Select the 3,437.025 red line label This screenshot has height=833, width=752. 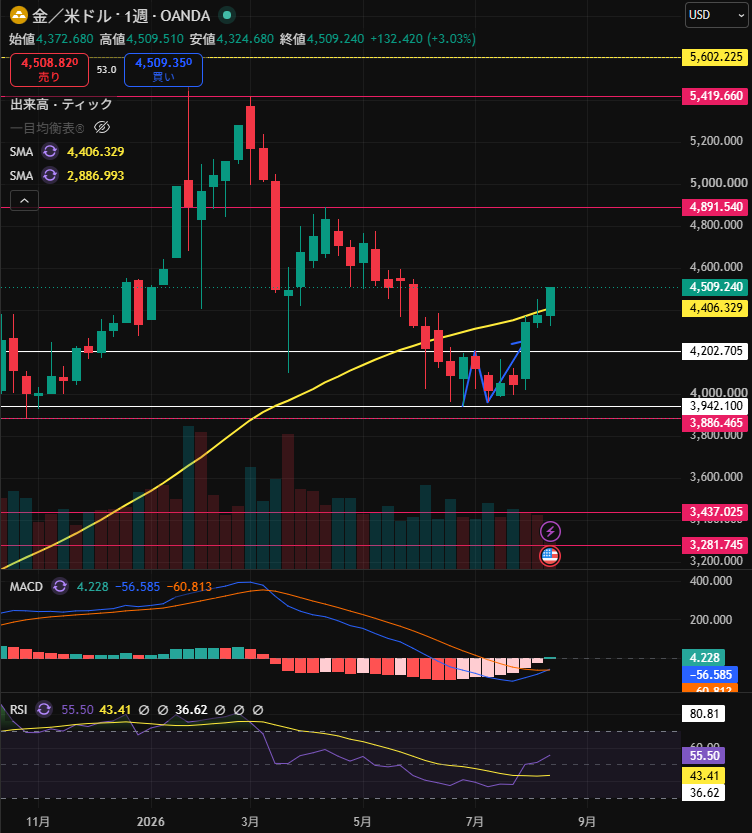715,512
